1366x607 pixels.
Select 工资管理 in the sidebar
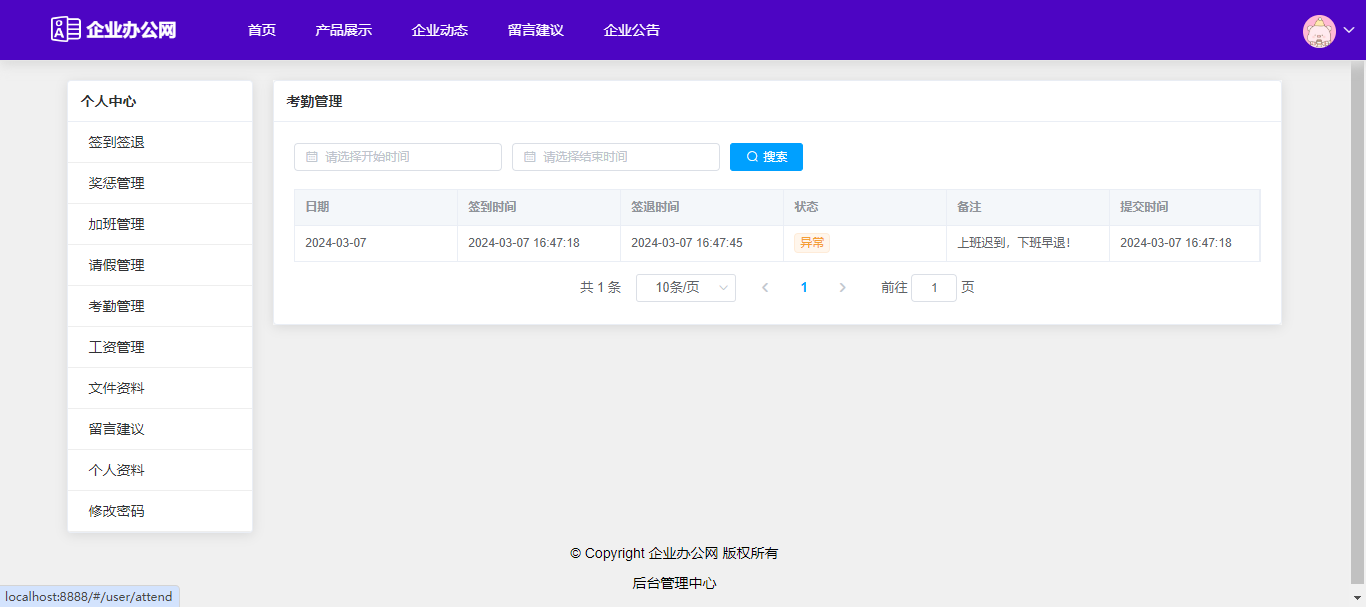tap(116, 347)
